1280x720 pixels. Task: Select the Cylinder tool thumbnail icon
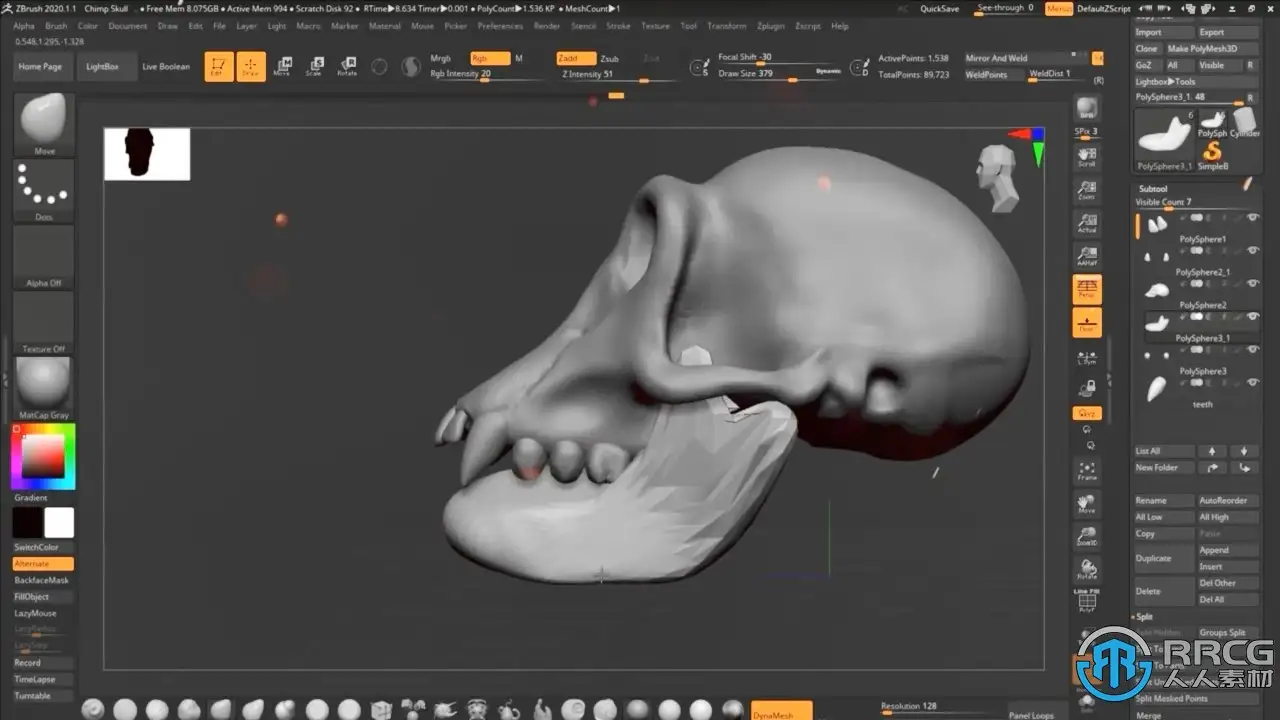tap(1244, 123)
